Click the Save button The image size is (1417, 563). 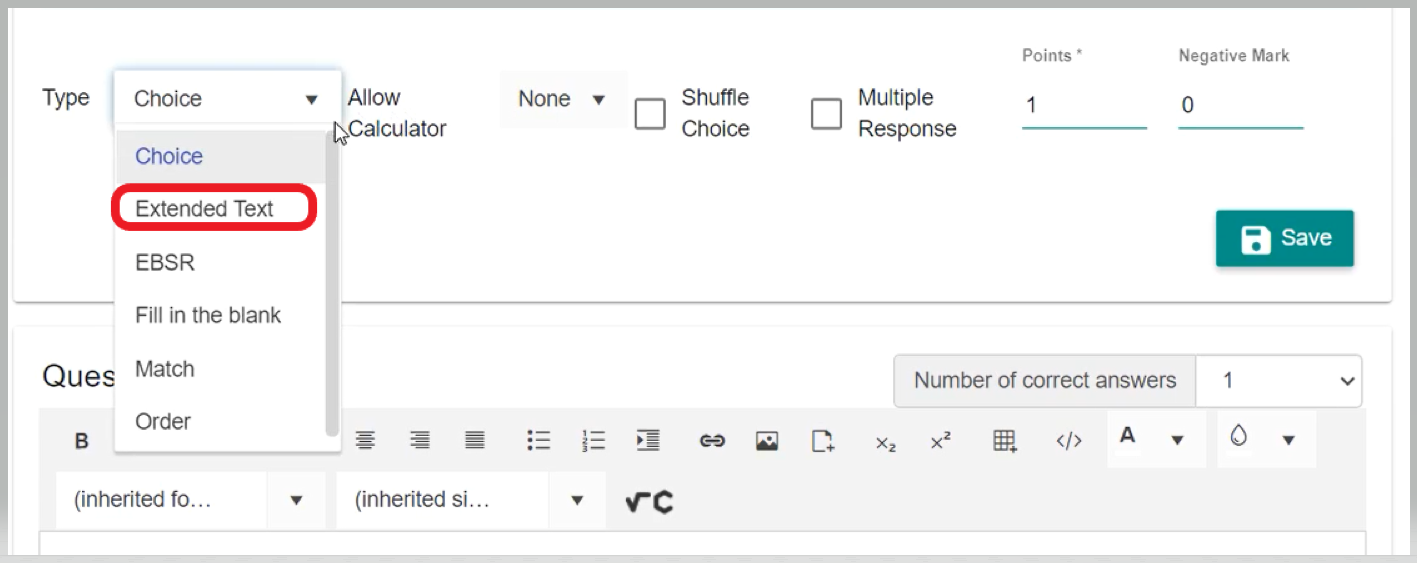point(1284,238)
